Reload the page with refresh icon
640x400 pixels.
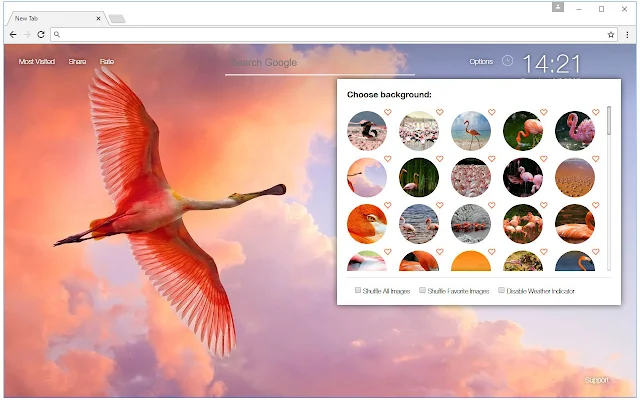click(x=41, y=35)
